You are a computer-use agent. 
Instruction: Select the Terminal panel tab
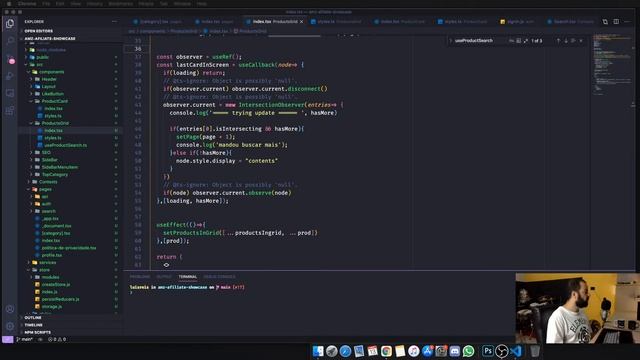(188, 277)
